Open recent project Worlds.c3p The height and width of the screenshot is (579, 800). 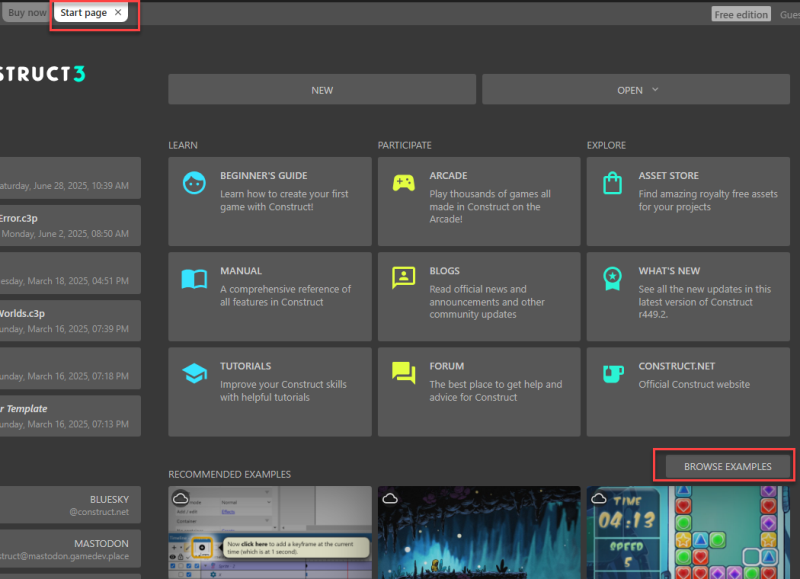click(x=70, y=321)
